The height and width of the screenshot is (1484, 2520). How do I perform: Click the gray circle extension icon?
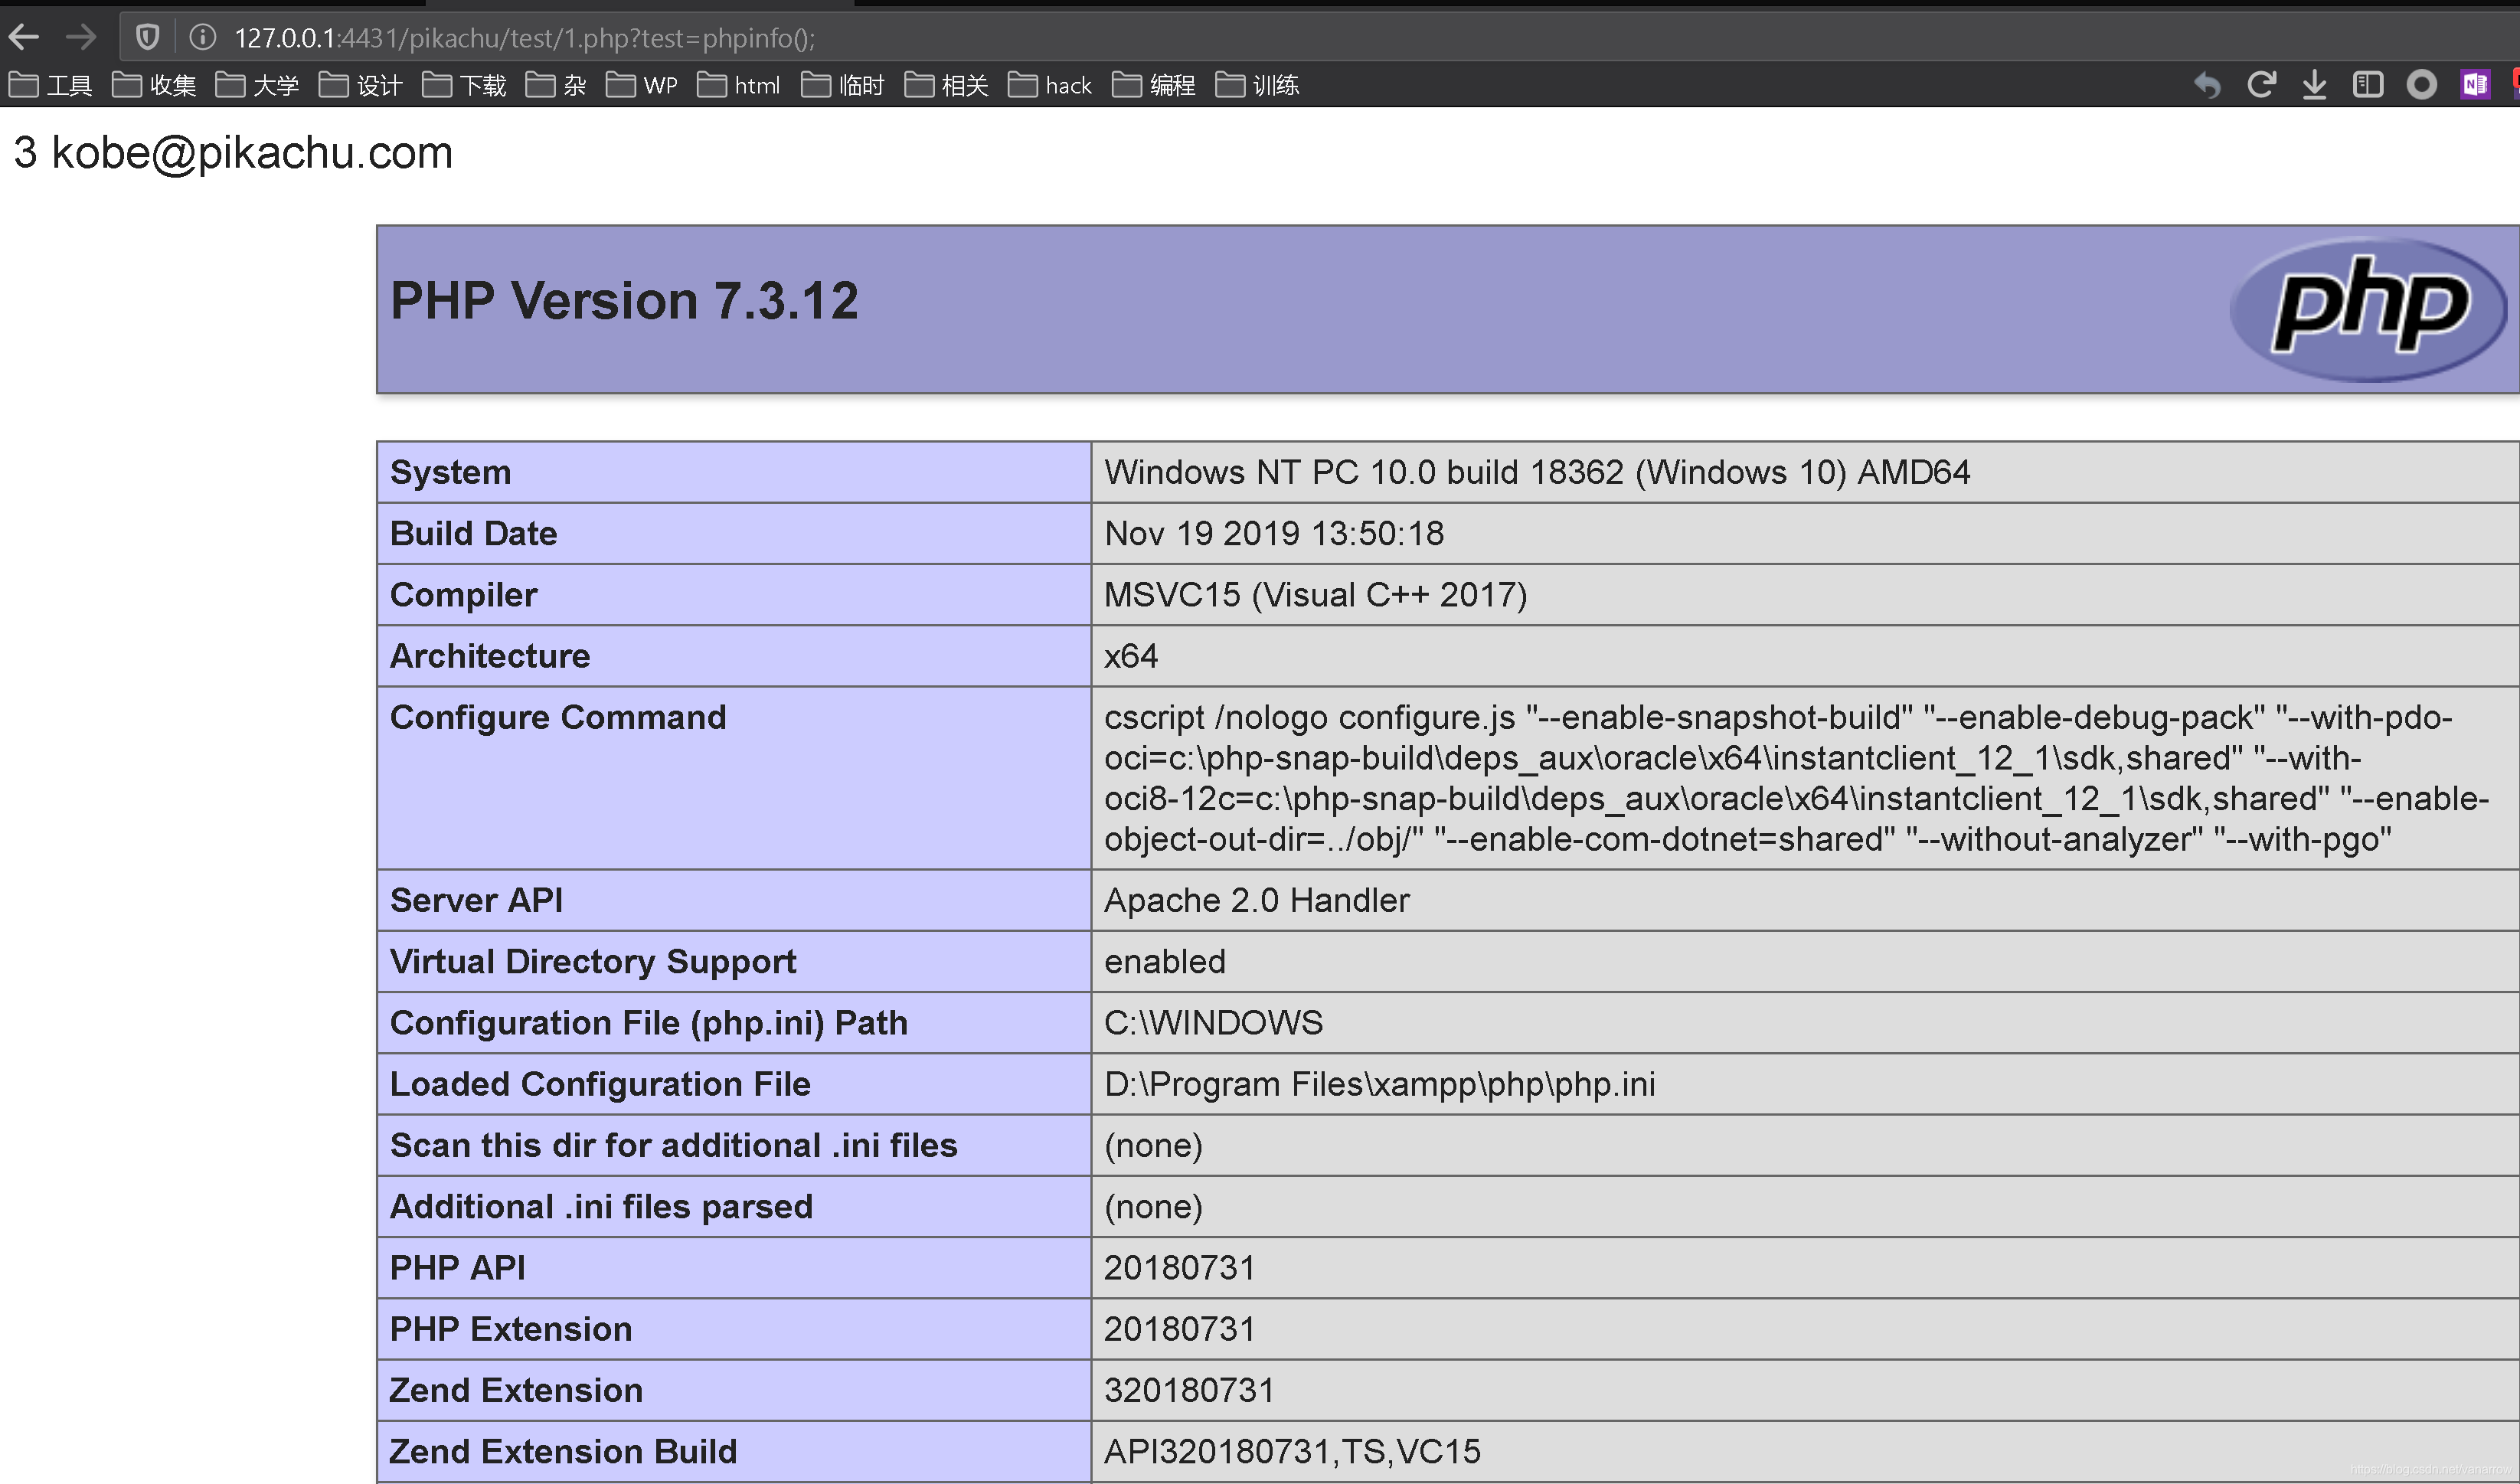[2421, 85]
